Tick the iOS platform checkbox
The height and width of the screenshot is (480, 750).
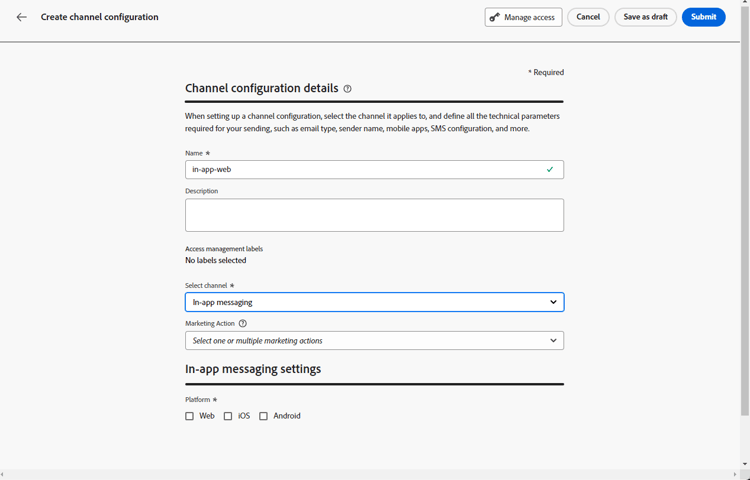[x=228, y=416]
